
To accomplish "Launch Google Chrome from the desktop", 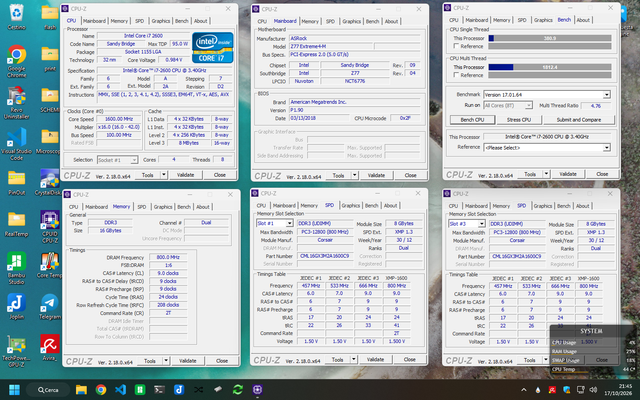I will [16, 61].
